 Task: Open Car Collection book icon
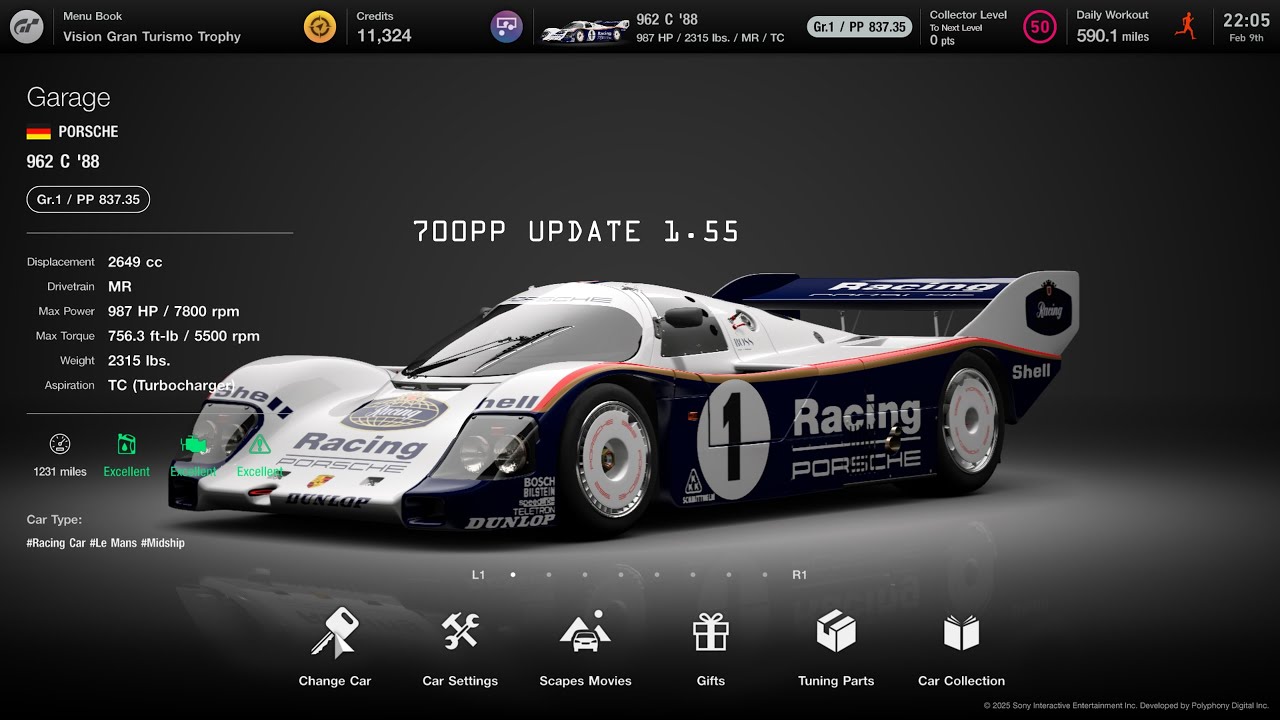pyautogui.click(x=962, y=632)
